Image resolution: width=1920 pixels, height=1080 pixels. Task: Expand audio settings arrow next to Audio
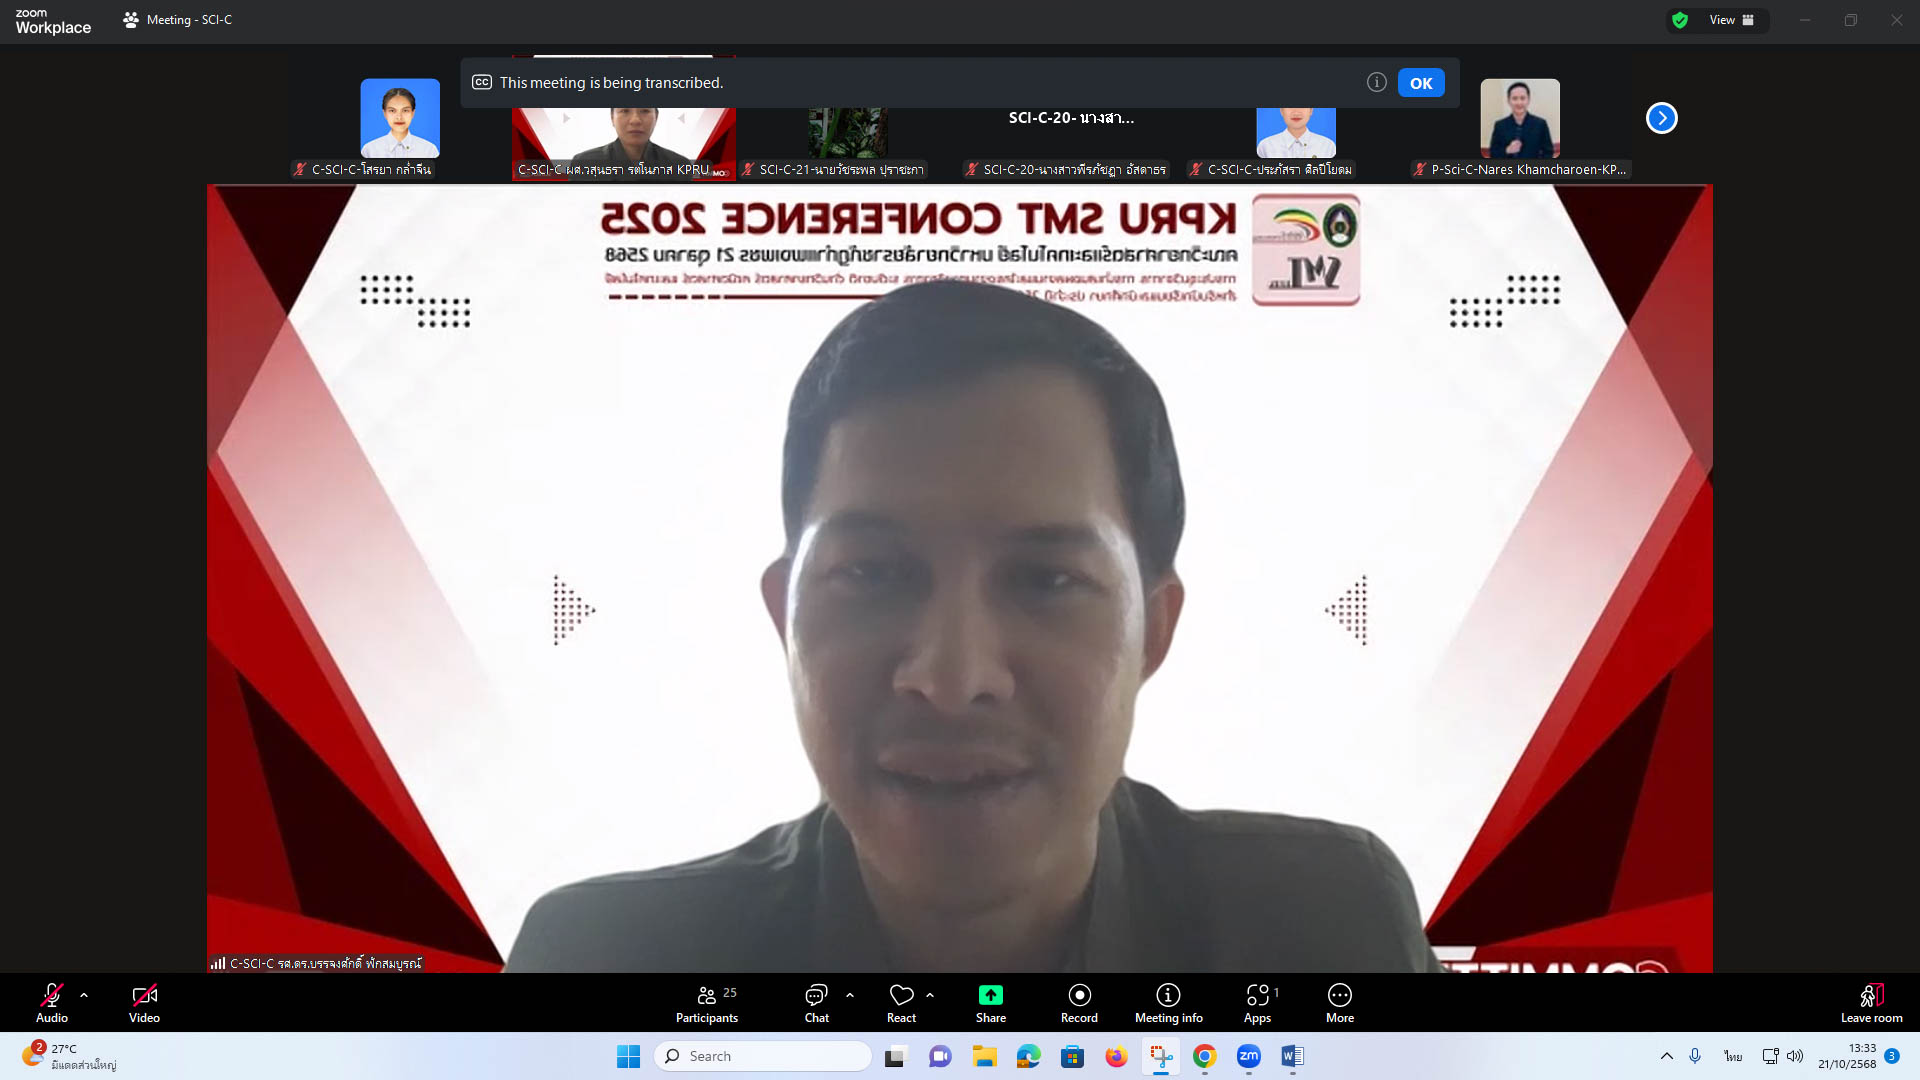point(84,995)
